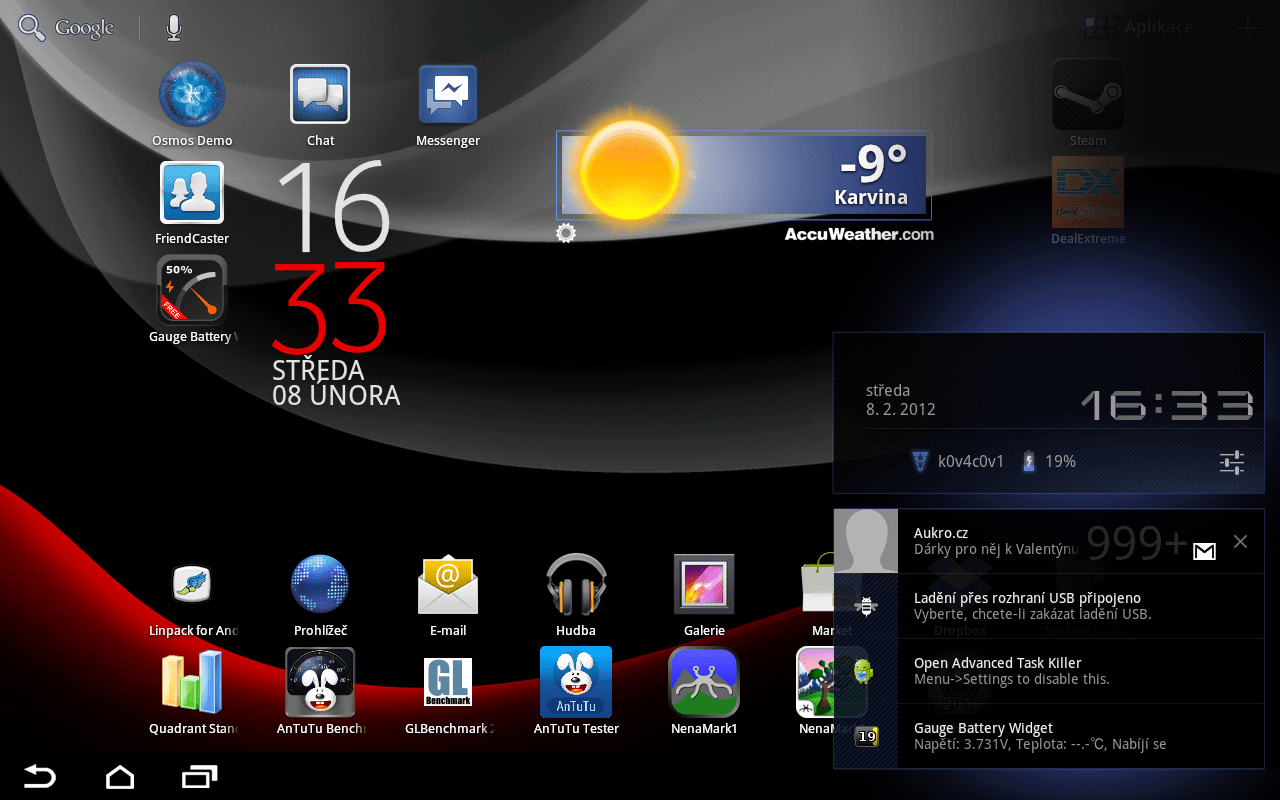The height and width of the screenshot is (800, 1280).
Task: Open Advanced Task Killer notification
Action: pyautogui.click(x=1049, y=671)
